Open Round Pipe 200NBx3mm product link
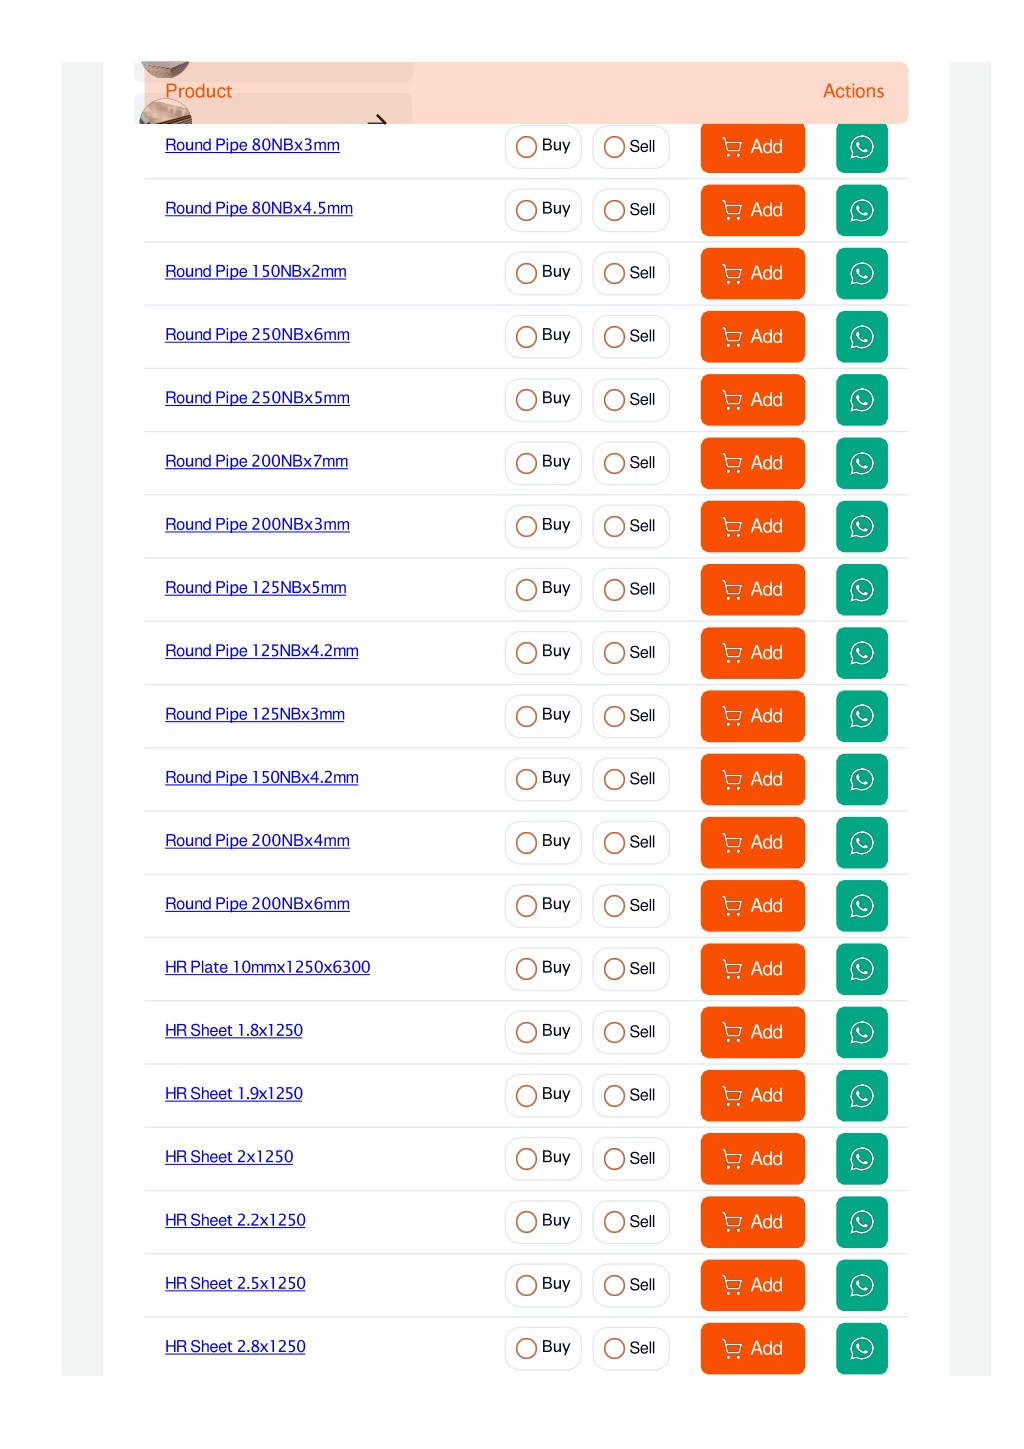This screenshot has height=1449, width=1024. pos(257,525)
